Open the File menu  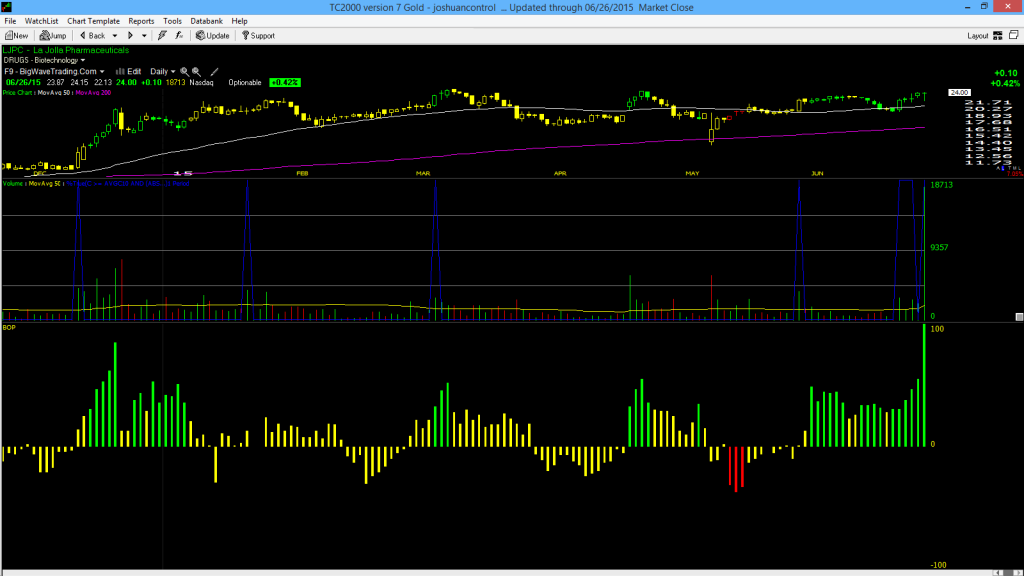point(10,21)
